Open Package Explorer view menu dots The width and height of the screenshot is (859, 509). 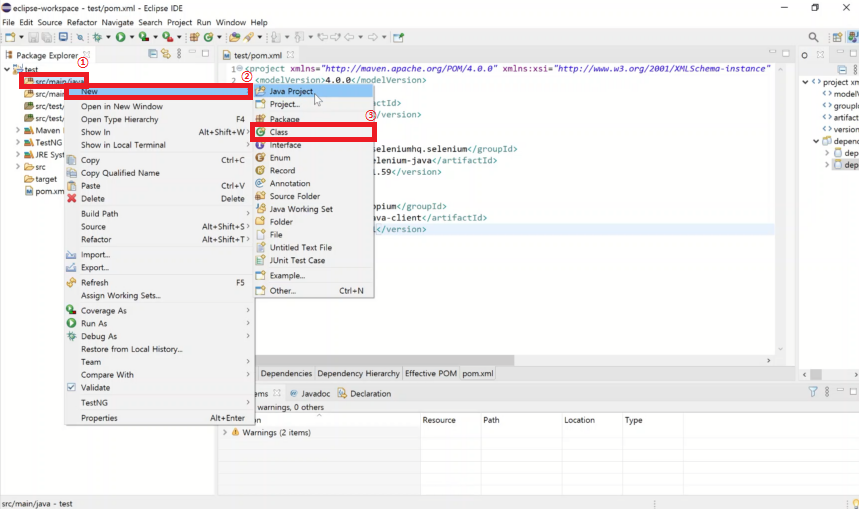point(179,54)
